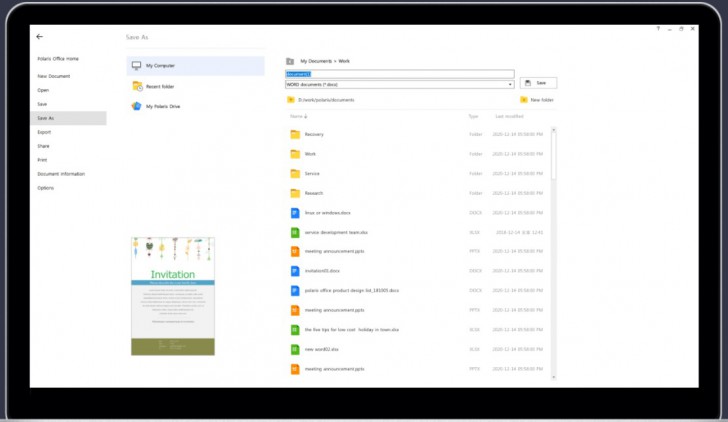Screen dimensions: 728x422
Task: Select polaris office product design list_181005.docx
Action: [352, 291]
